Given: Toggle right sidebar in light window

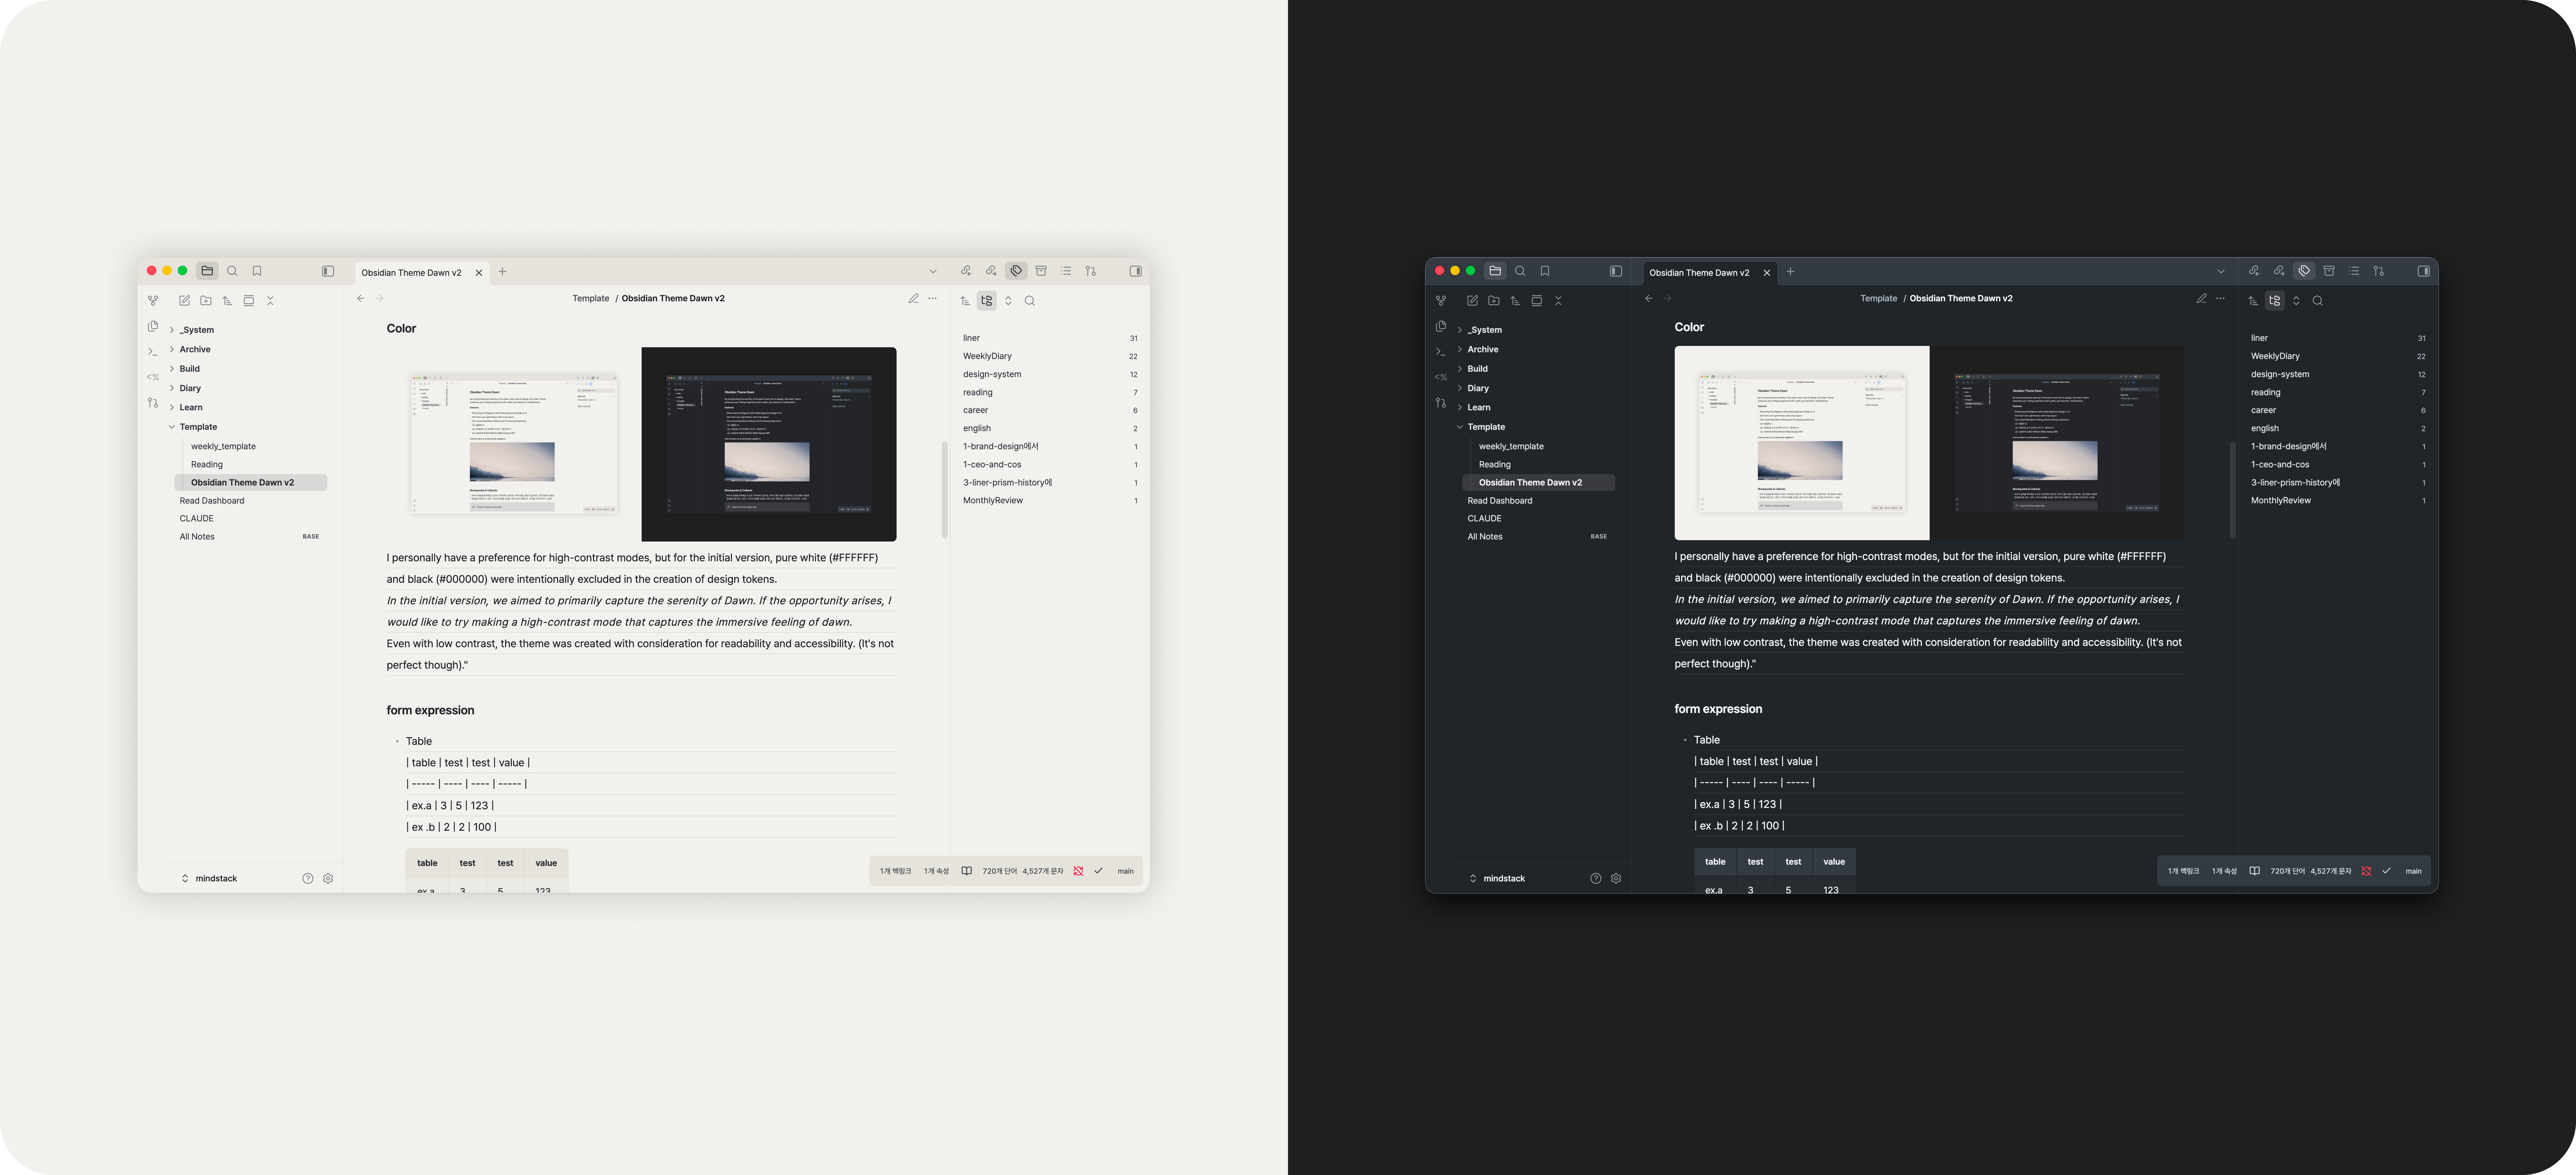Looking at the screenshot, I should pos(1136,271).
